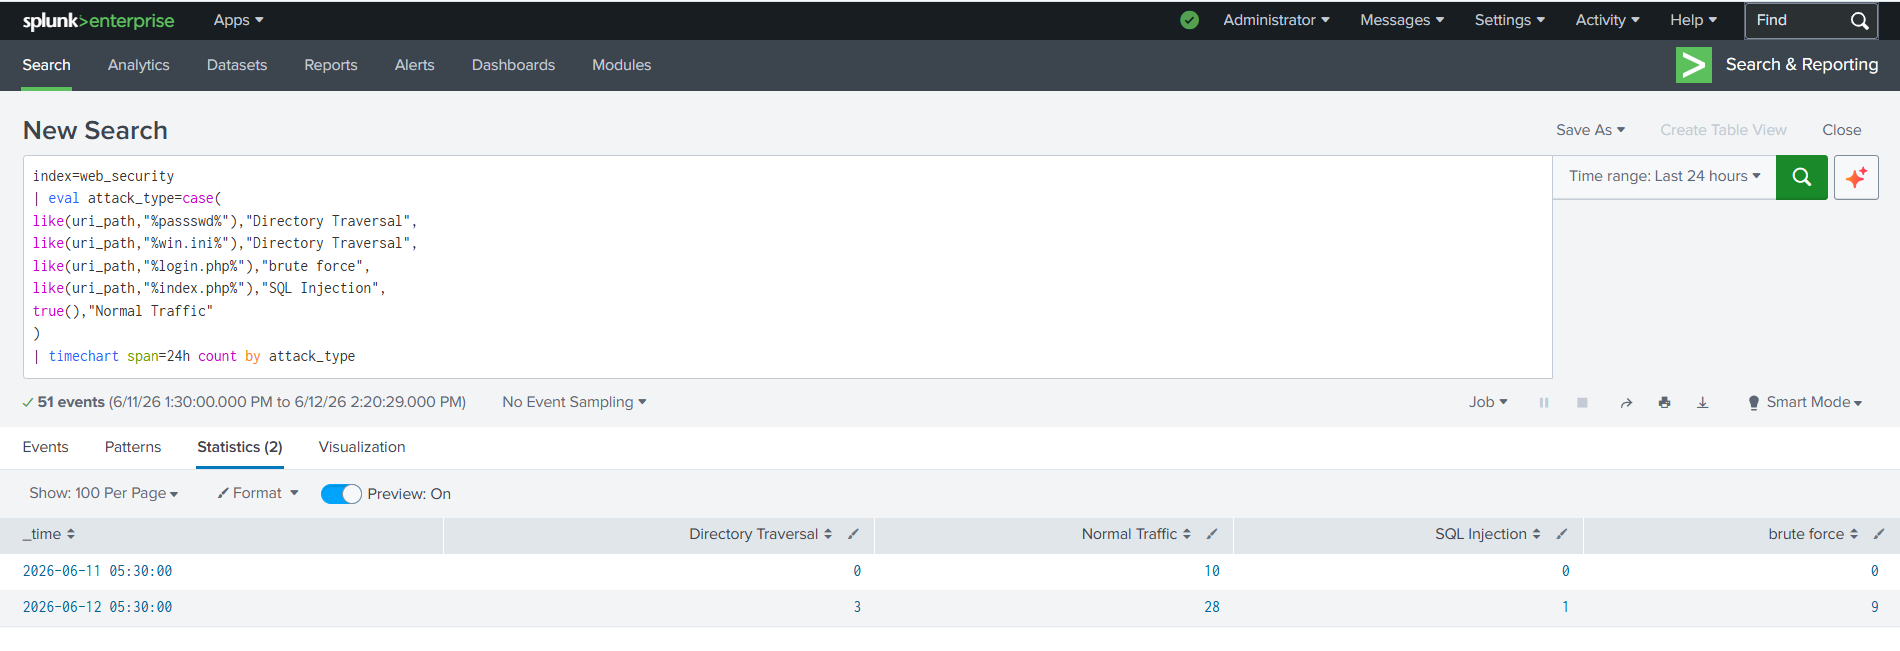This screenshot has height=651, width=1900.
Task: Sort by Directory Traversal column
Action: pos(760,534)
